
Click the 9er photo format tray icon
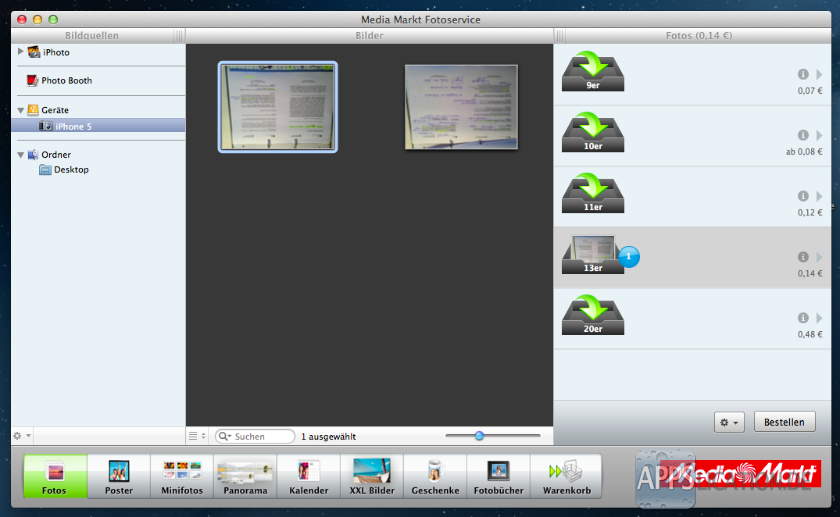592,71
